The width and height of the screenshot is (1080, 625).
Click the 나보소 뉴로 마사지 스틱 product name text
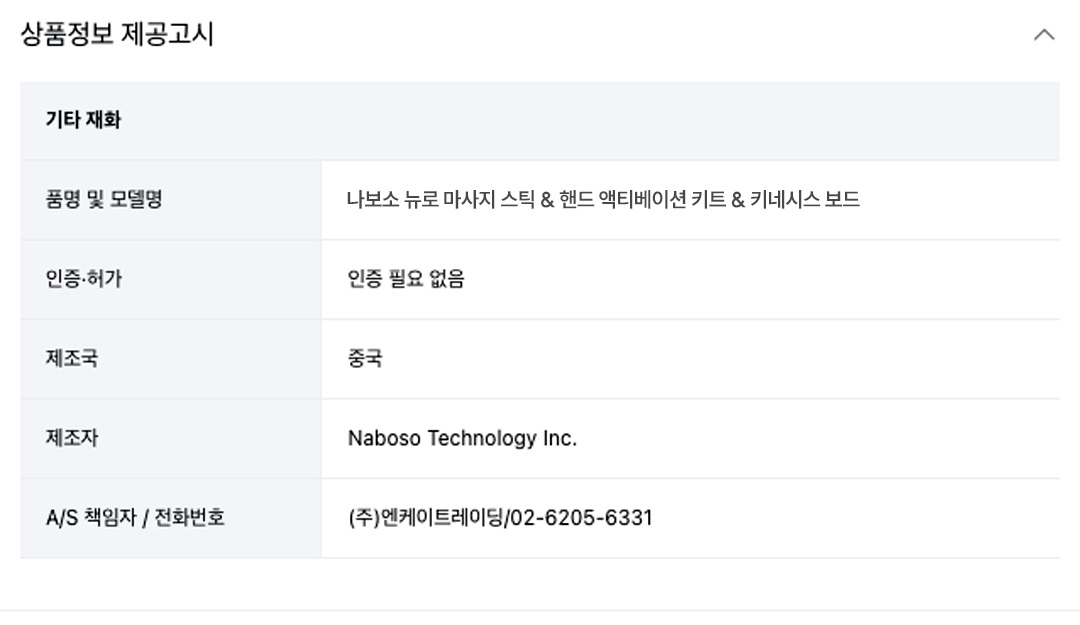pyautogui.click(x=440, y=200)
